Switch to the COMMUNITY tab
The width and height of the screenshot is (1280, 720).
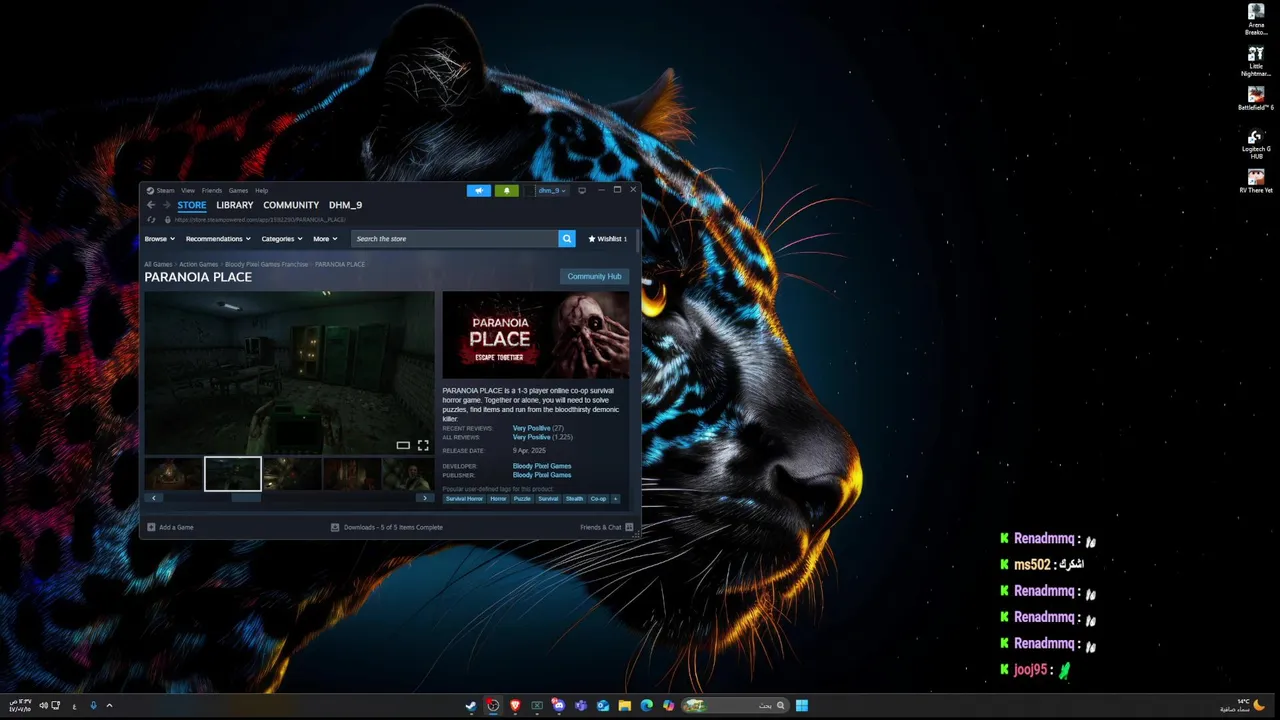coord(291,205)
